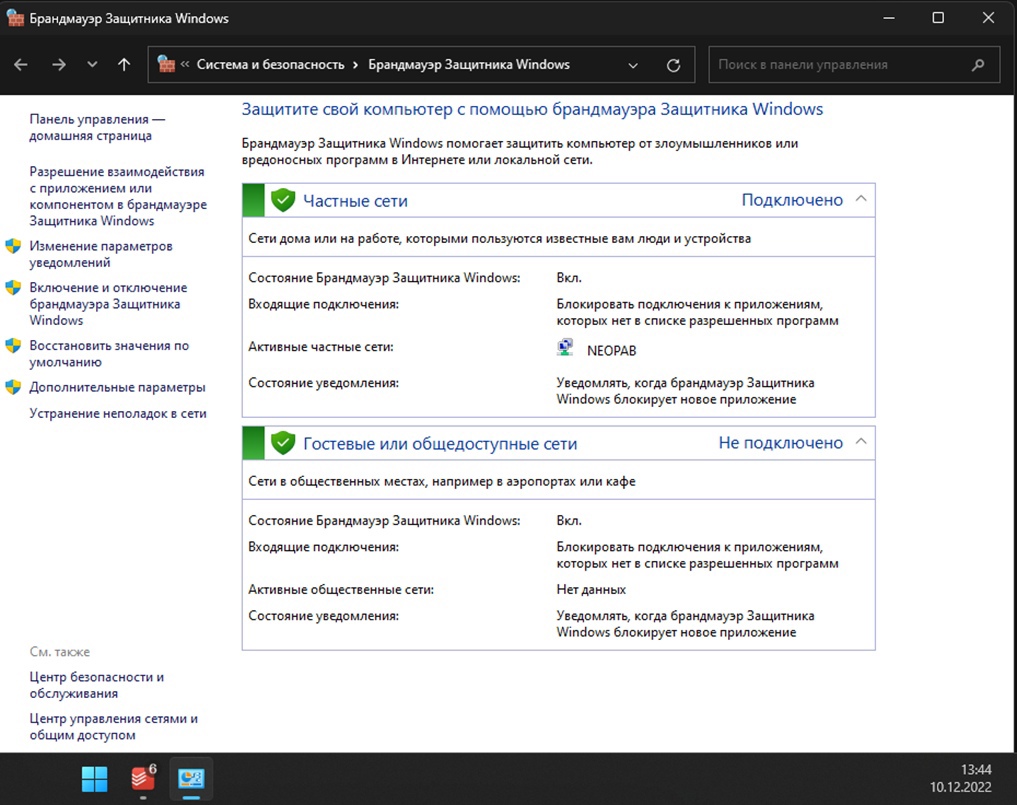Click 'Нет данных' value for public networks
This screenshot has width=1017, height=805.
(591, 590)
